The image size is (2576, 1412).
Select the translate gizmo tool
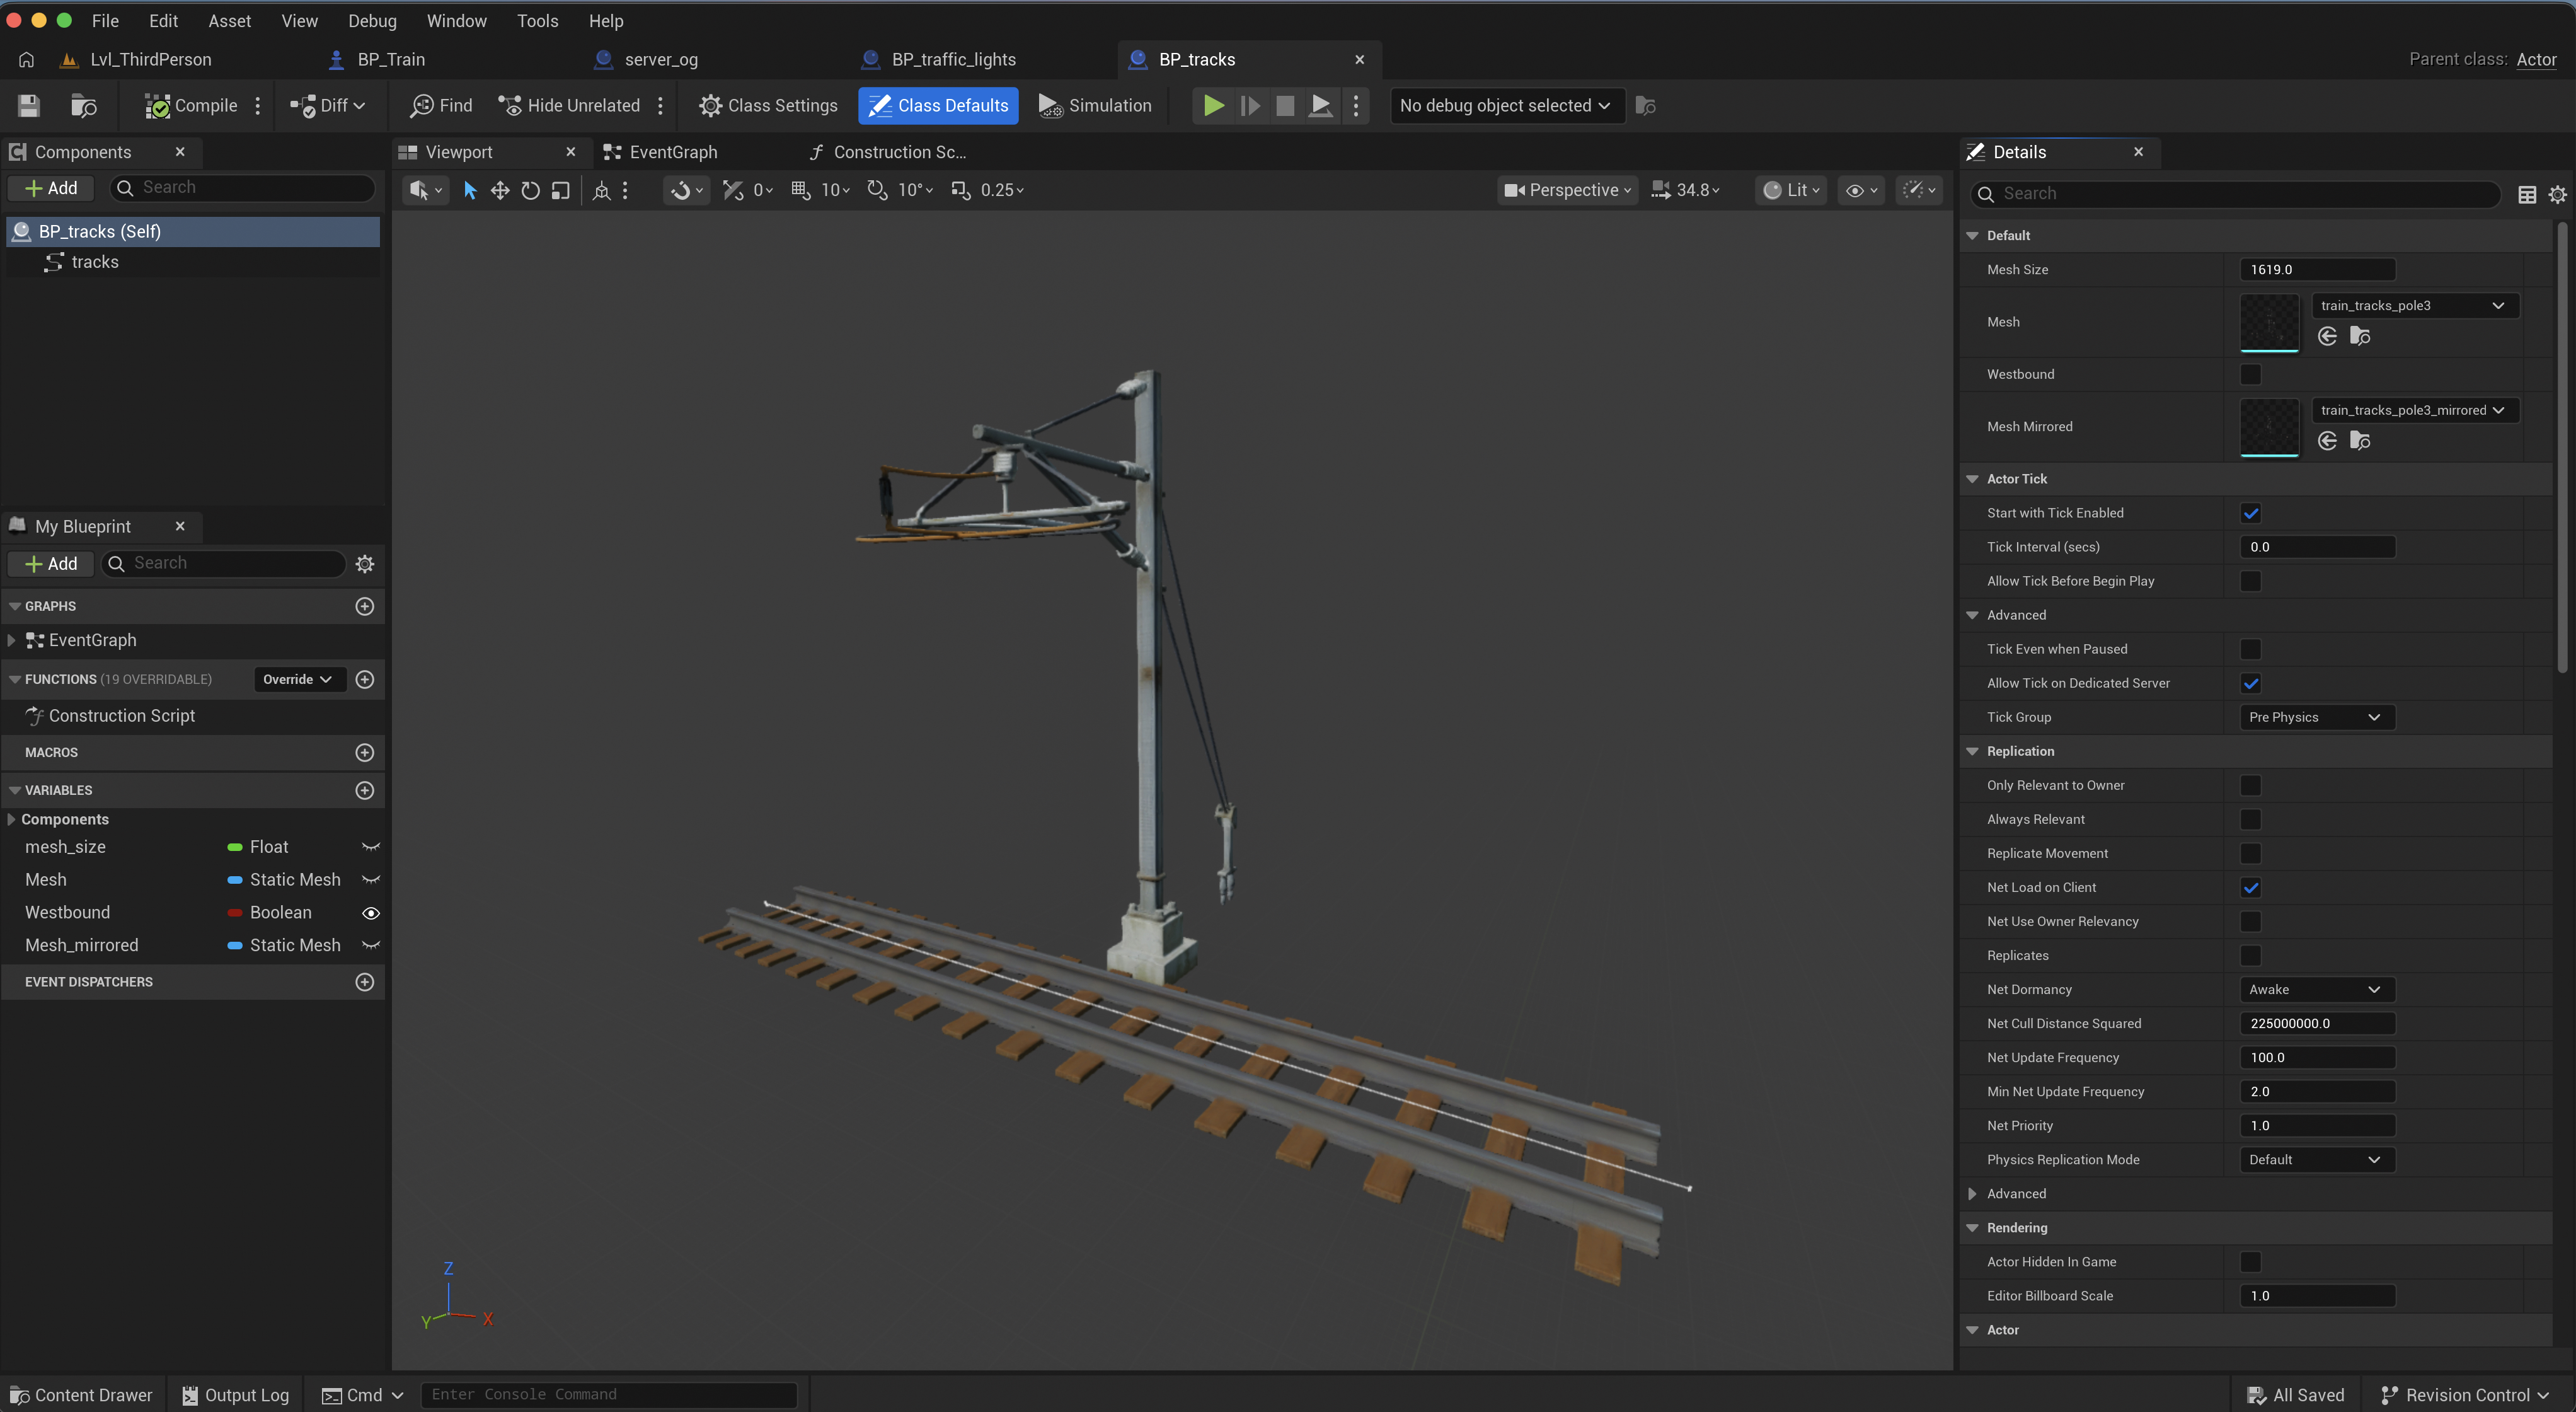coord(500,190)
